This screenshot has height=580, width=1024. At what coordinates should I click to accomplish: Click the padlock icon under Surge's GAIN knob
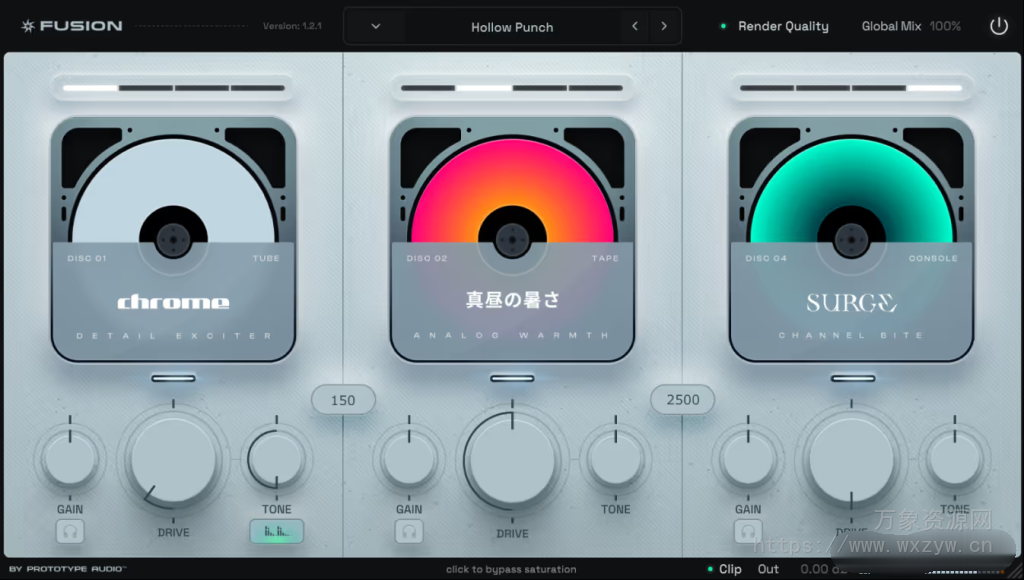pyautogui.click(x=748, y=531)
